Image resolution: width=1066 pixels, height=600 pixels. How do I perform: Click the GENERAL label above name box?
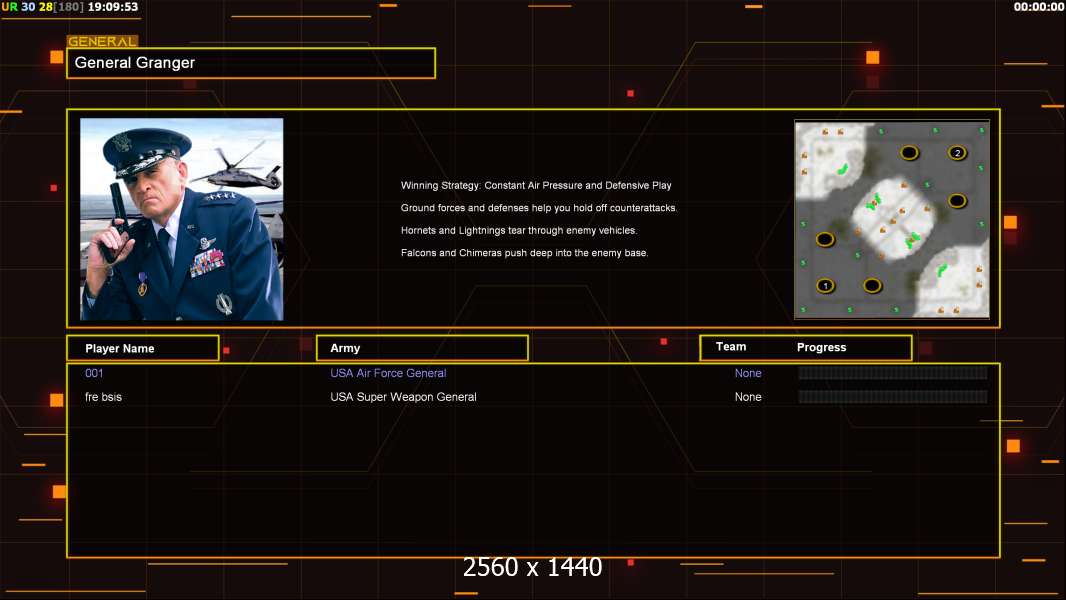click(102, 41)
